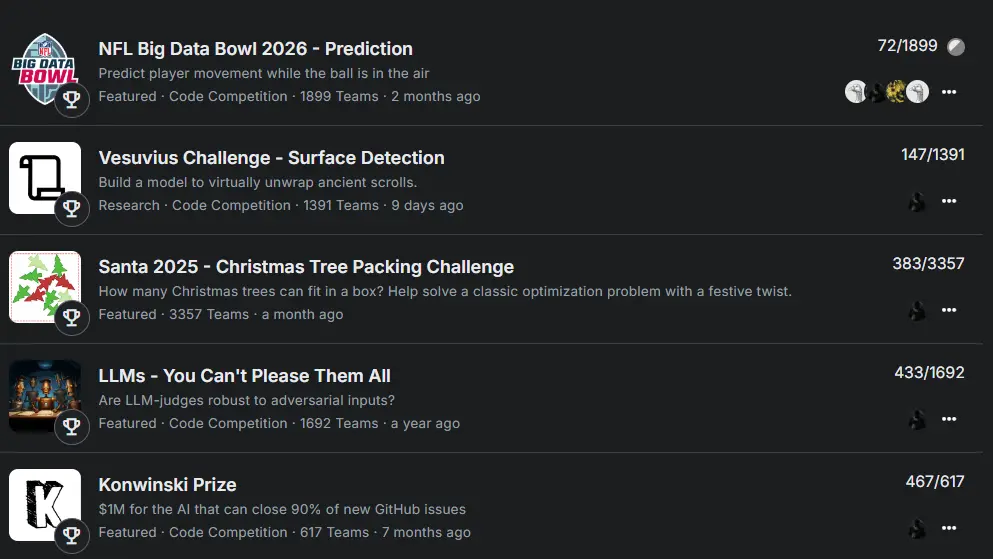Open NFL Big Data Bowl 2026 - Prediction title

pyautogui.click(x=255, y=49)
